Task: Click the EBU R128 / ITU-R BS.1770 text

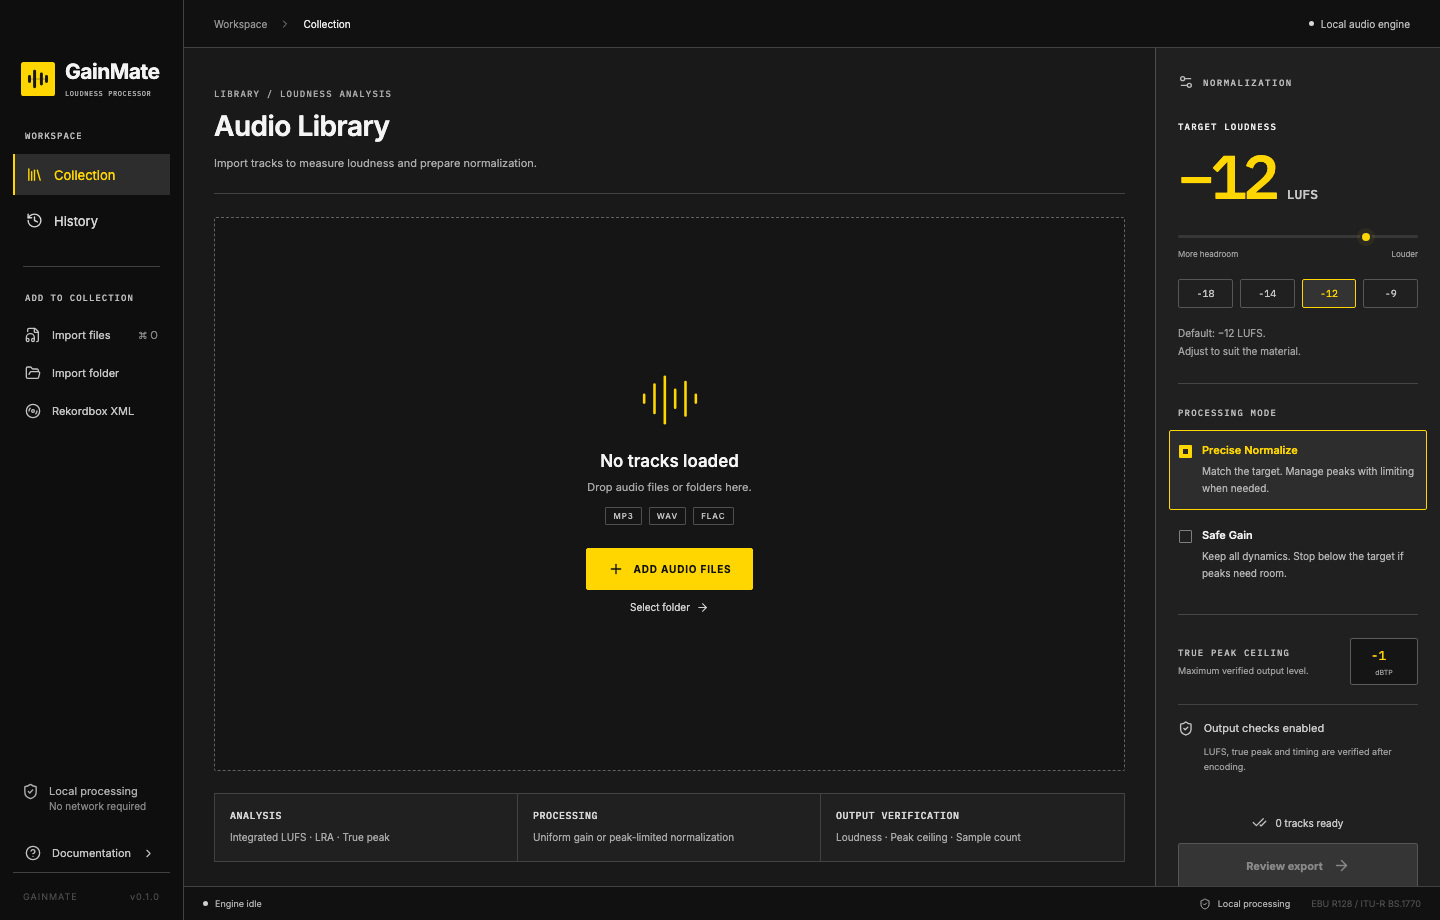Action: click(x=1365, y=904)
